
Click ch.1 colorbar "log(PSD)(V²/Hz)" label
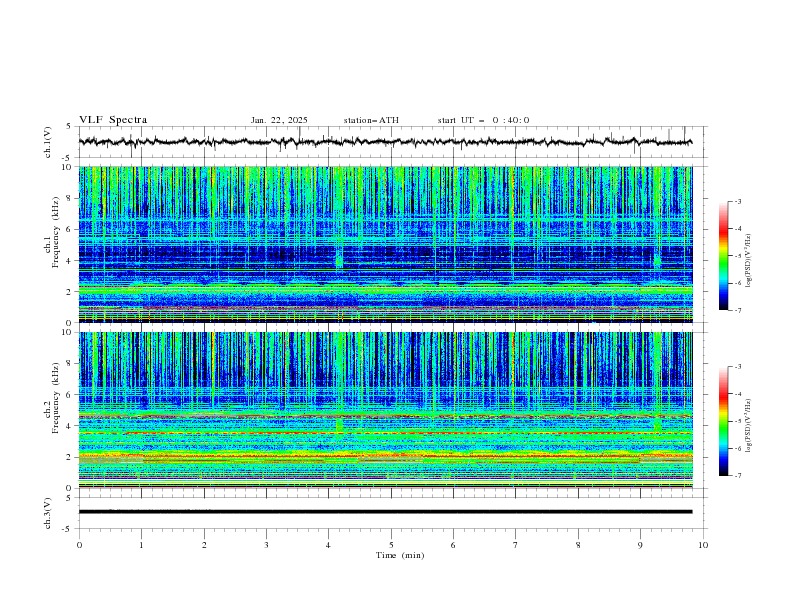(749, 261)
